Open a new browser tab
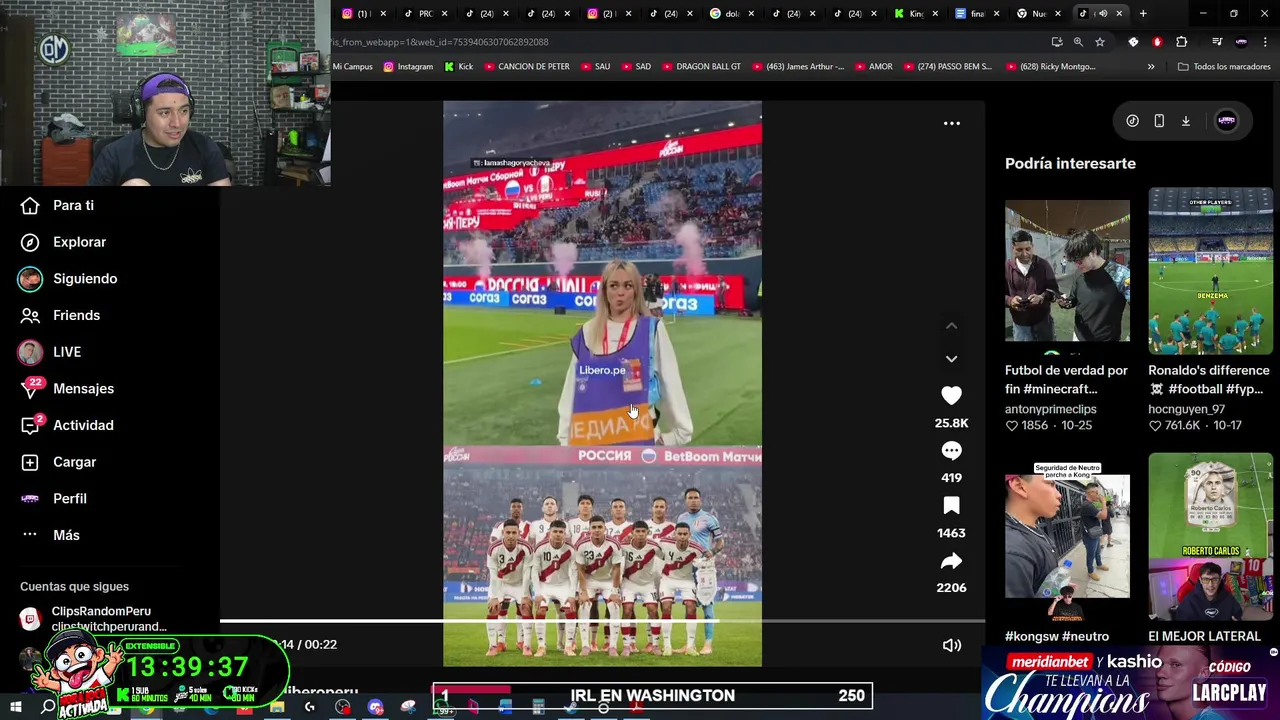 click(1143, 13)
